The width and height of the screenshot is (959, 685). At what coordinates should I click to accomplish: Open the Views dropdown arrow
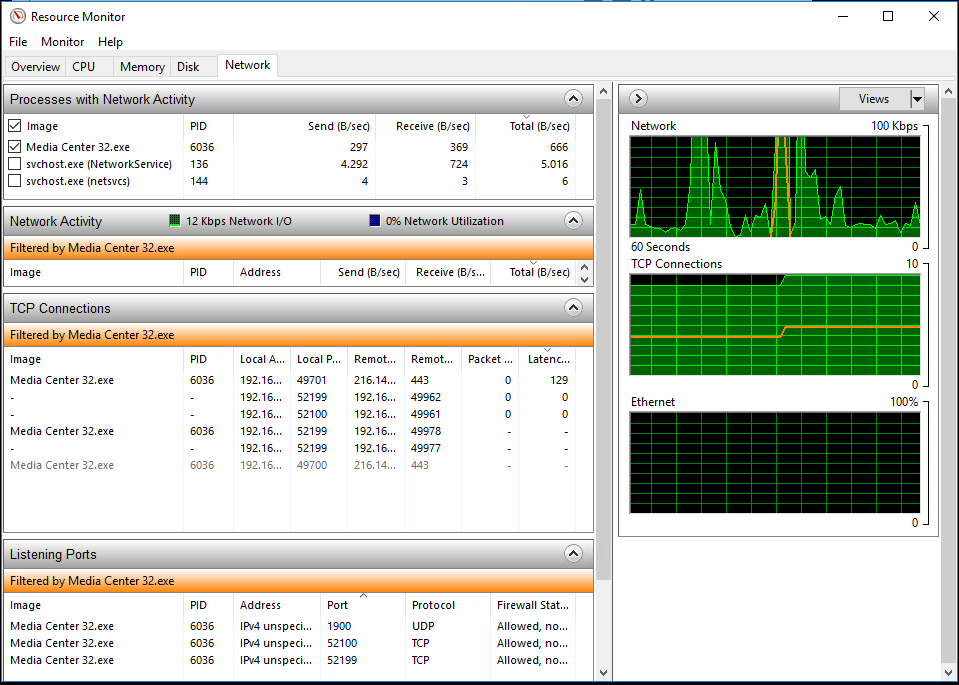[x=916, y=99]
